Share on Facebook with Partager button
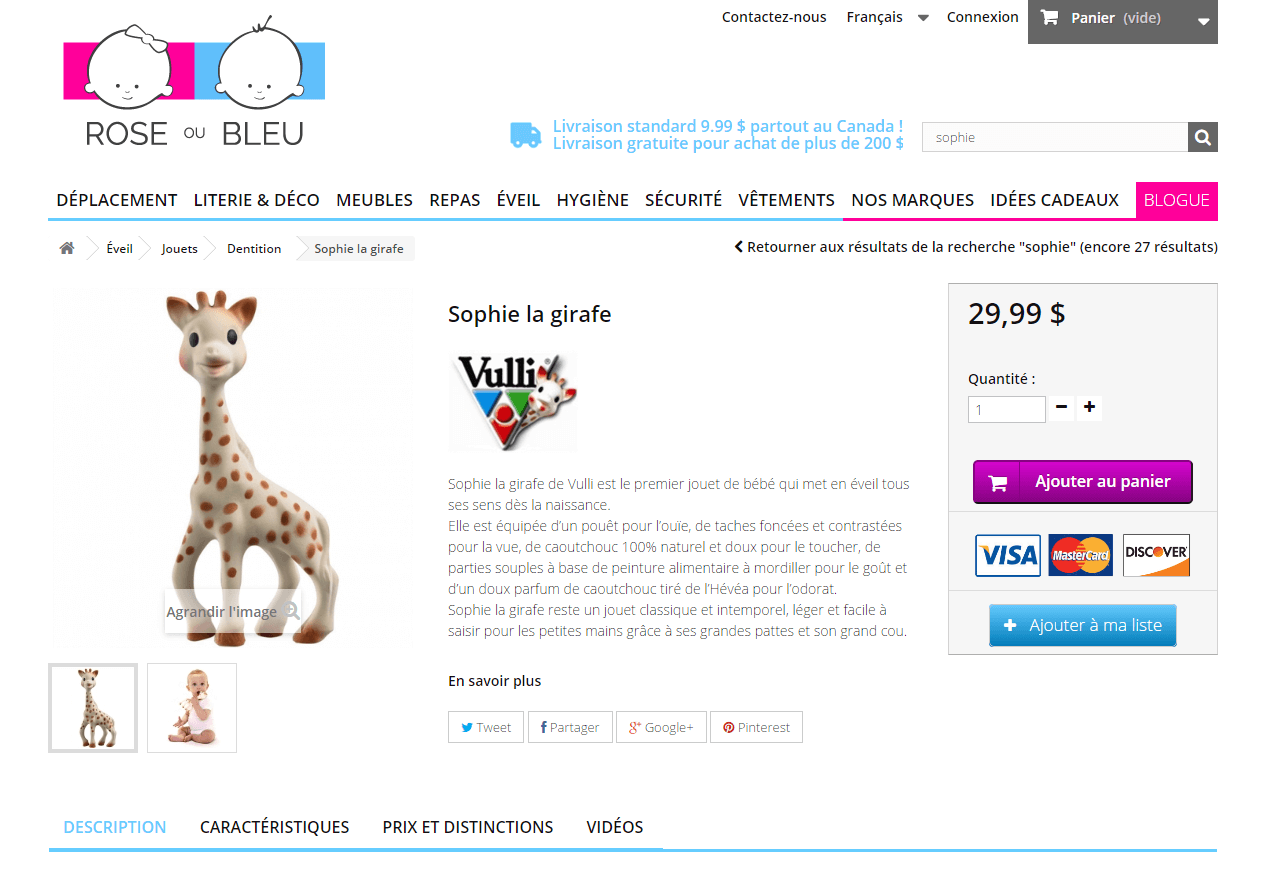This screenshot has width=1269, height=879. [570, 727]
